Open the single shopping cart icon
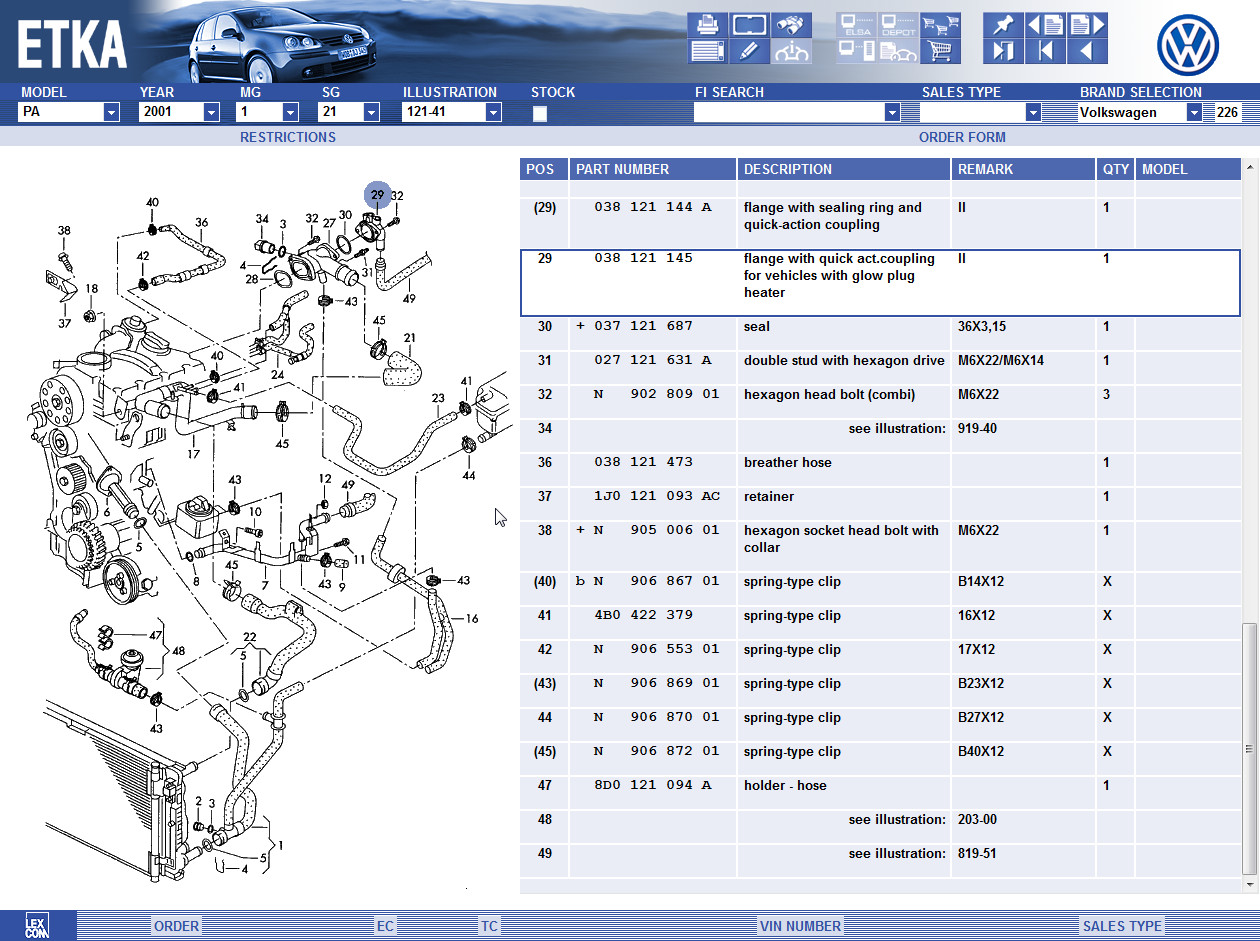This screenshot has height=941, width=1260. click(940, 51)
